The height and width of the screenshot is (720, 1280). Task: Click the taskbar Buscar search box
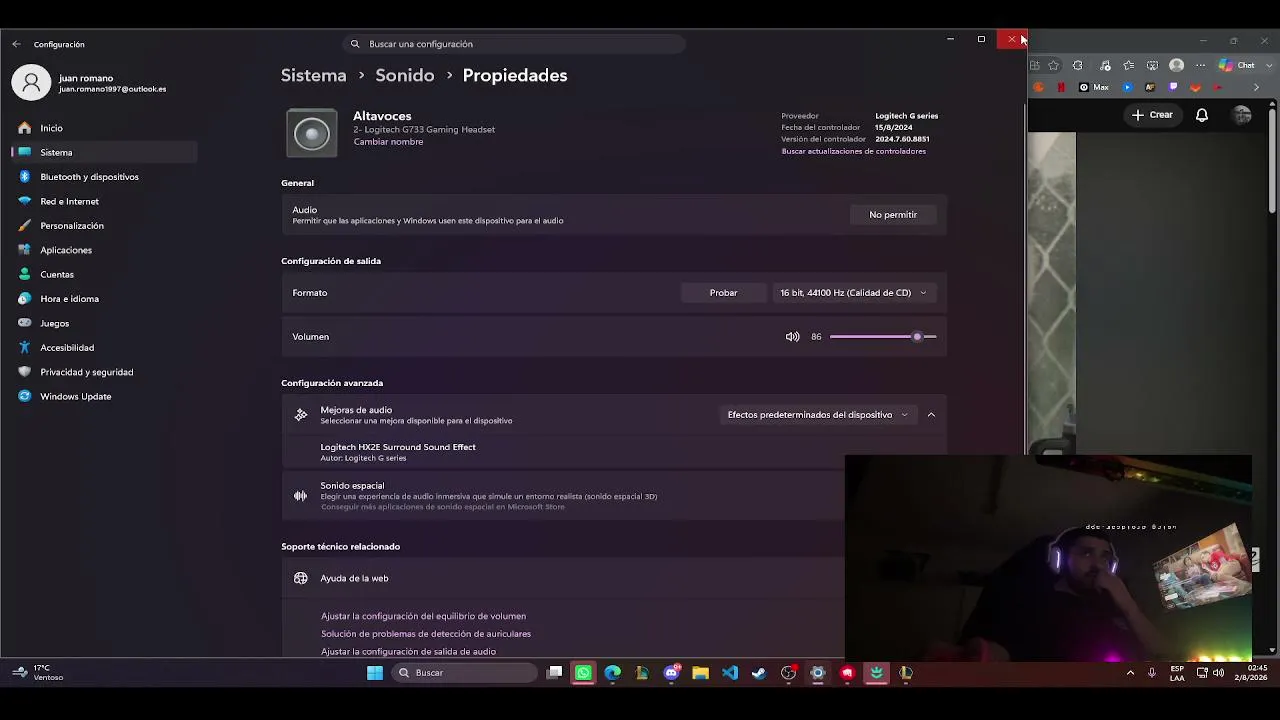click(x=463, y=673)
